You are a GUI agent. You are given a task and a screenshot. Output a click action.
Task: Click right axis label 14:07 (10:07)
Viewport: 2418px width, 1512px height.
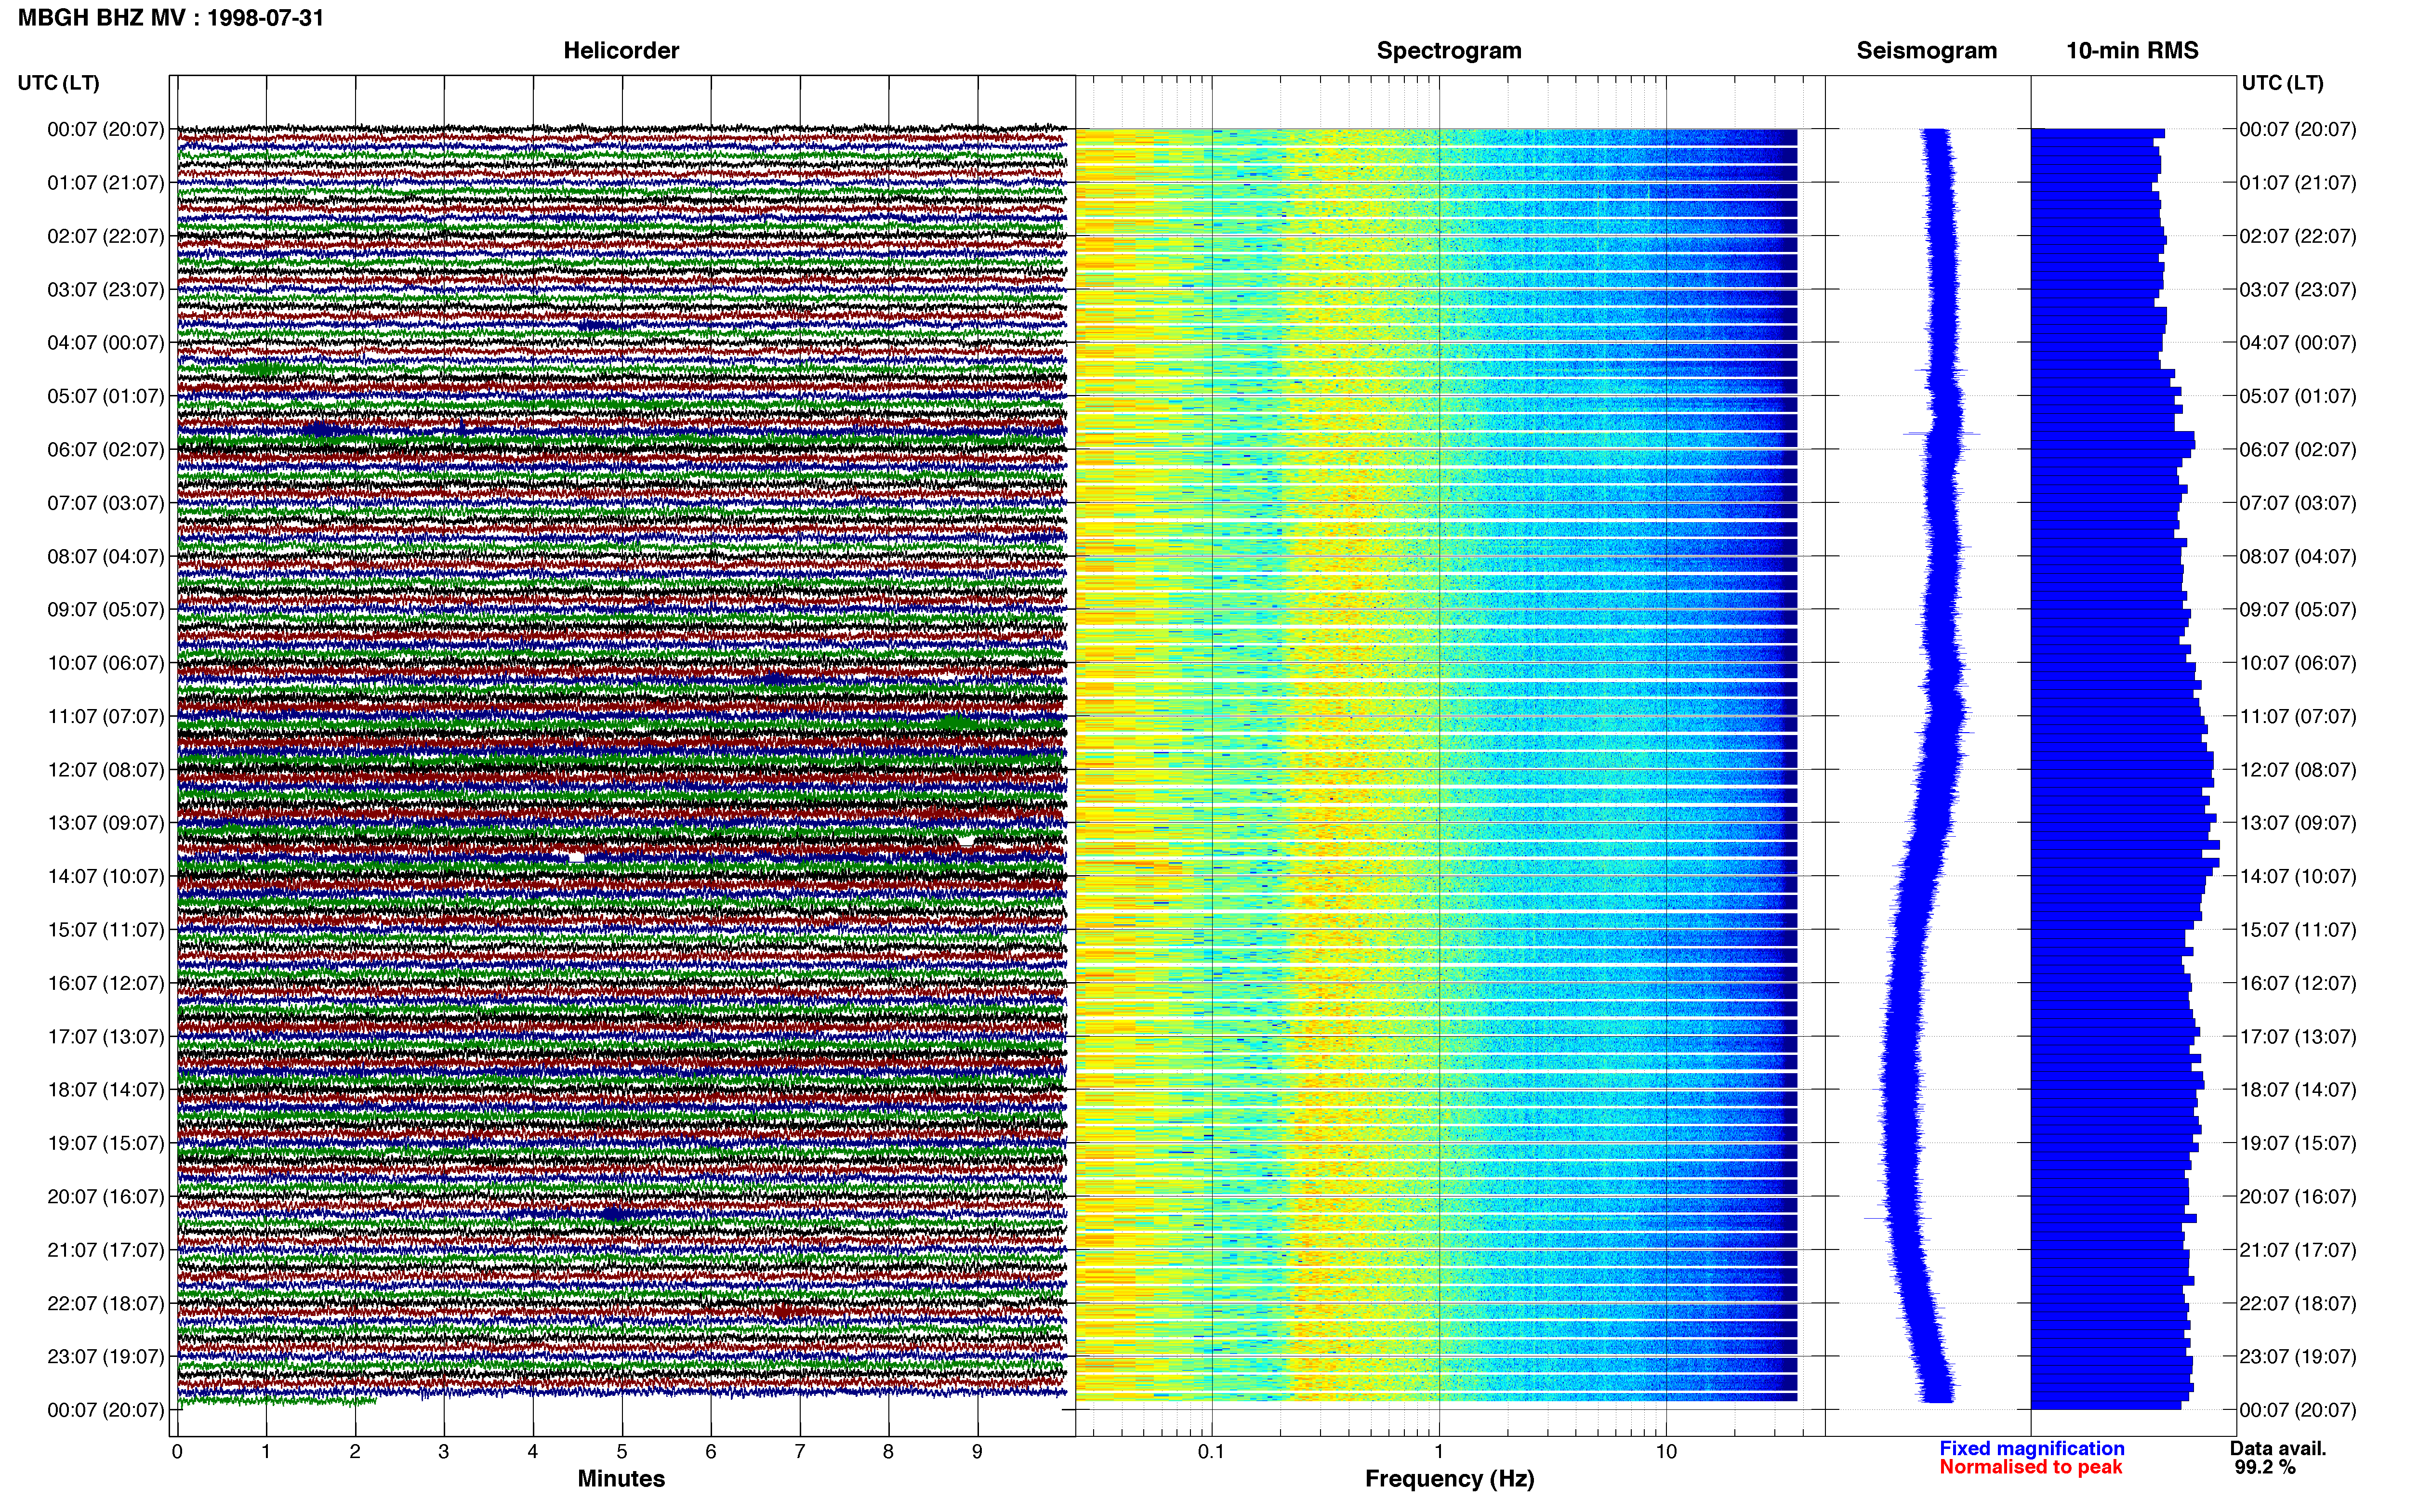2298,876
